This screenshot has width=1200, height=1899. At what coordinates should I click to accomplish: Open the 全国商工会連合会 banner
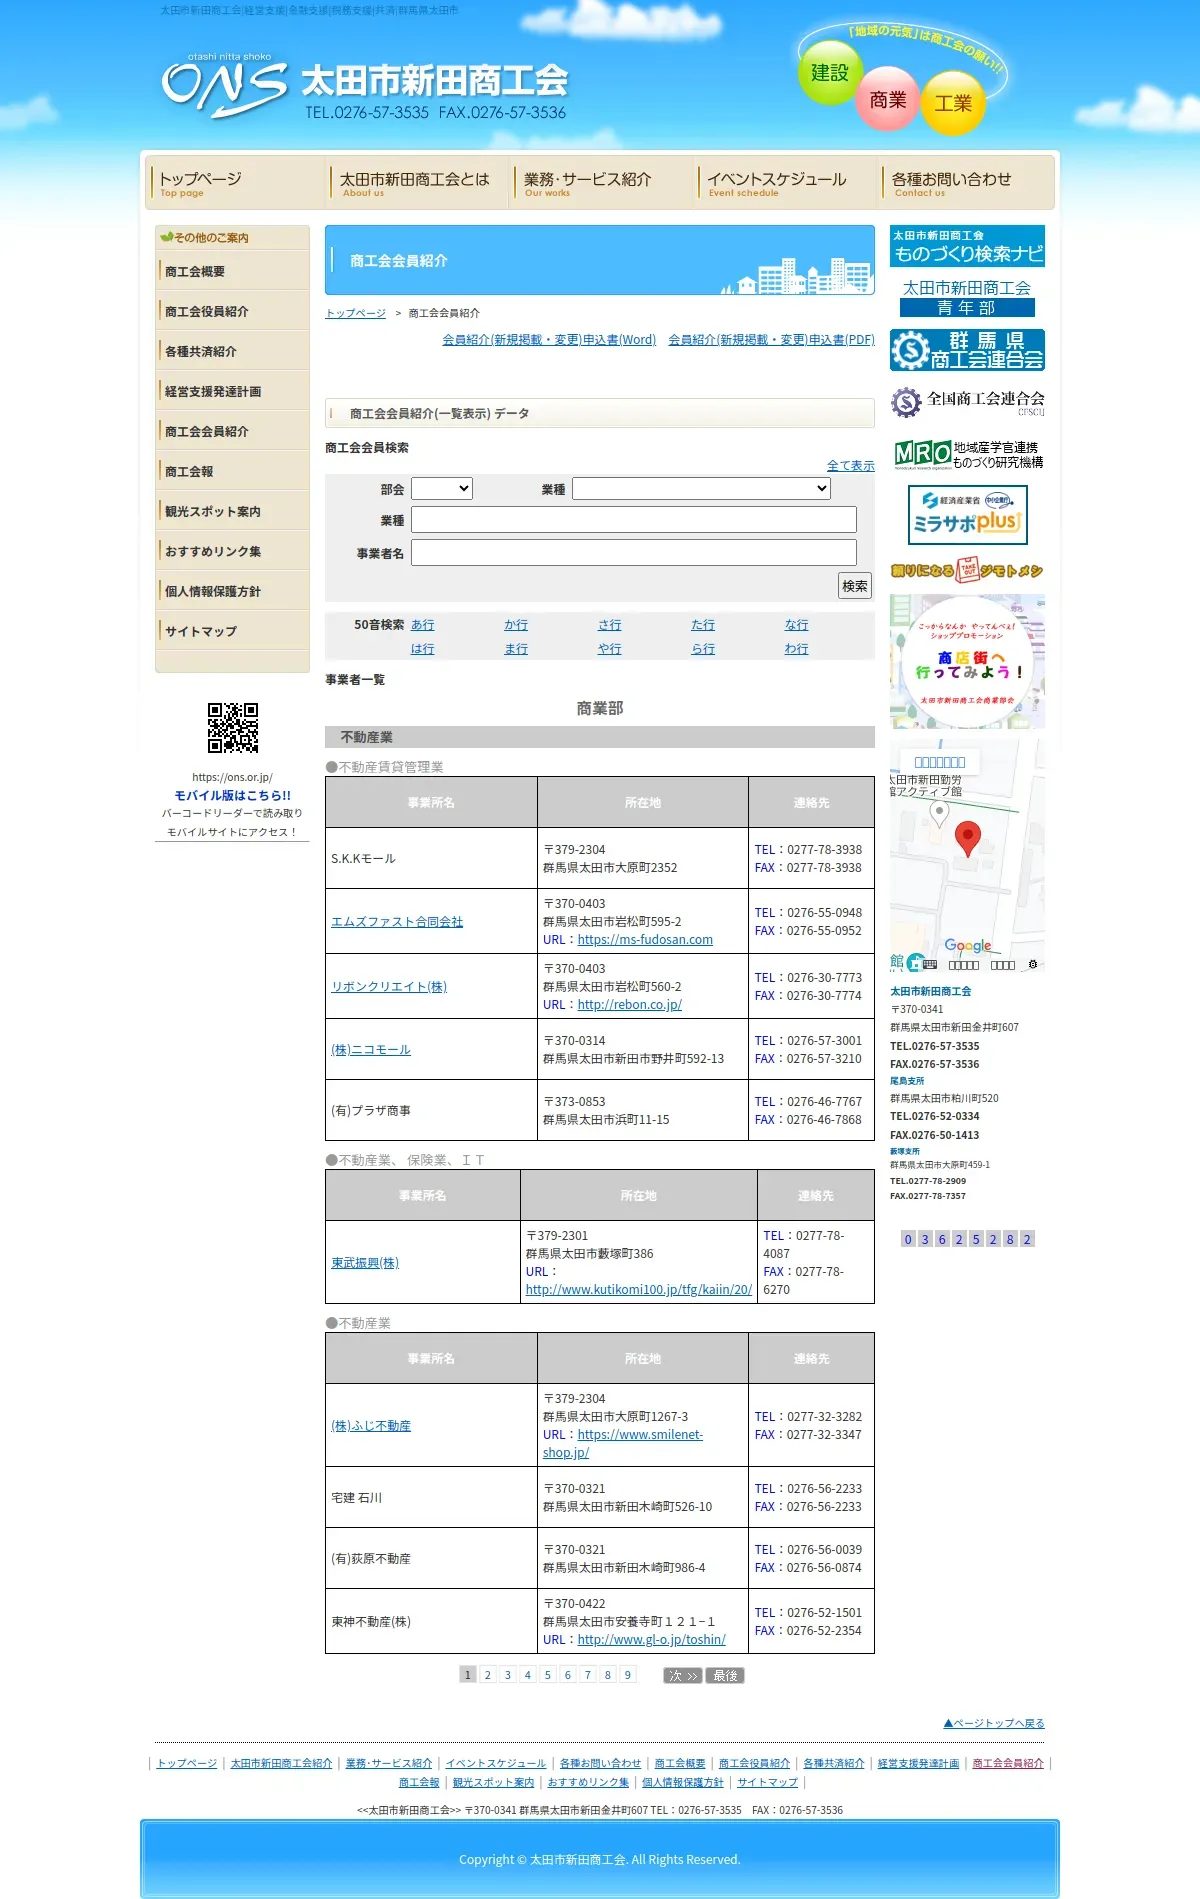[967, 402]
